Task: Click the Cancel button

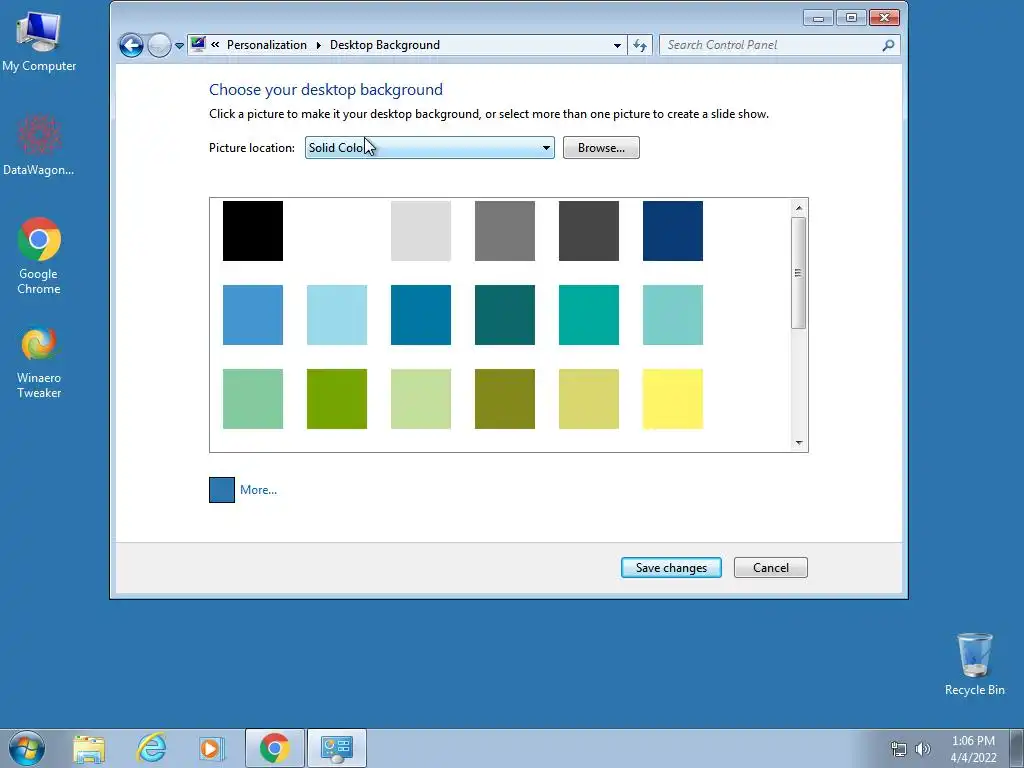Action: 771,568
